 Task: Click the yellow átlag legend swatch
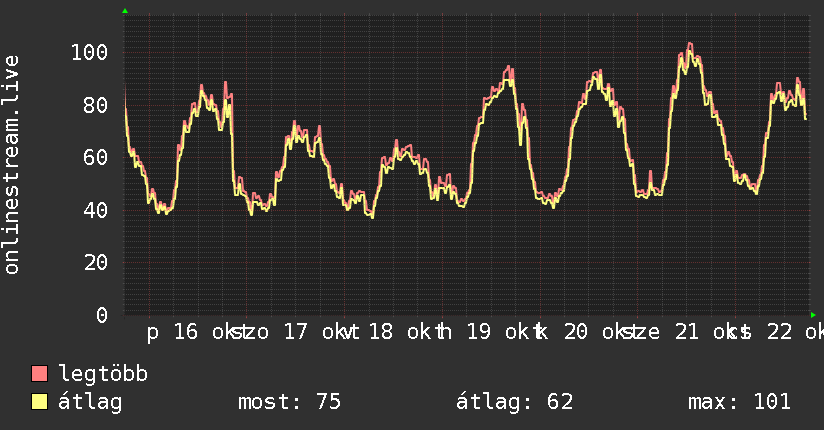click(39, 402)
